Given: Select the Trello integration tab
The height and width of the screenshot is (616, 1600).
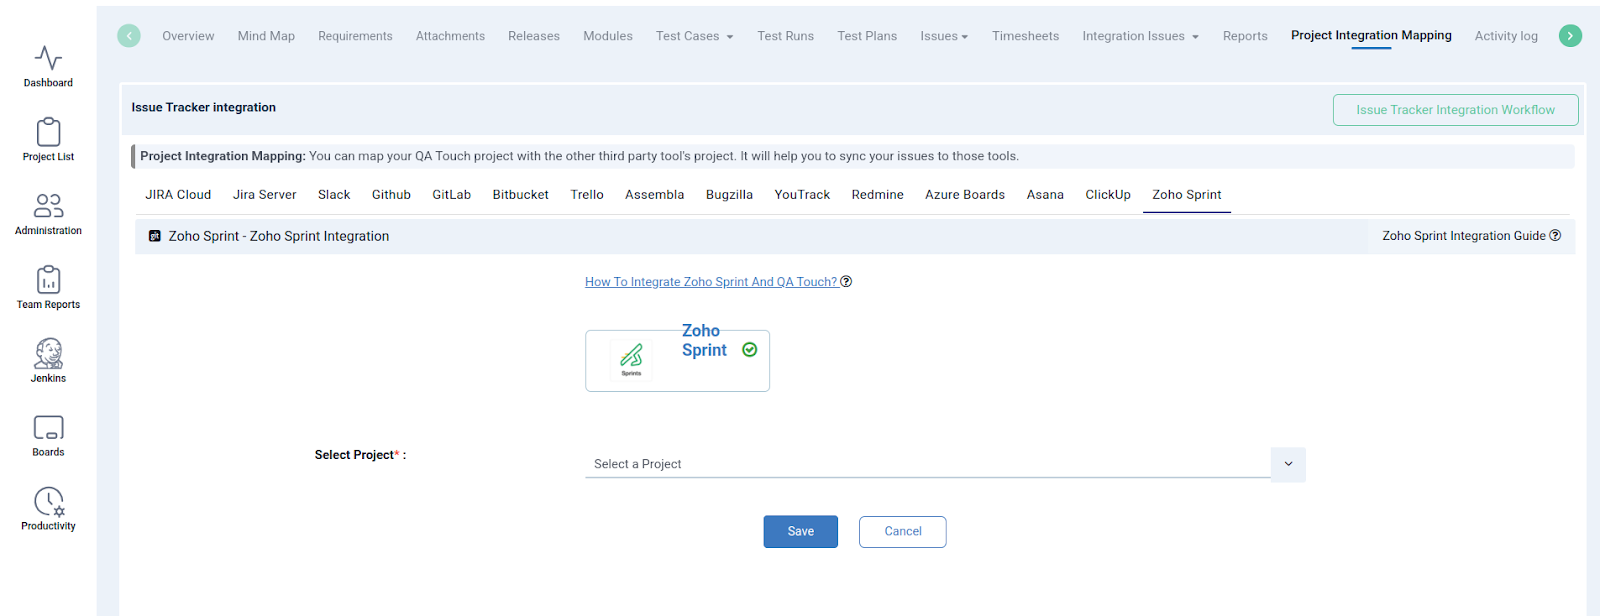Looking at the screenshot, I should (587, 195).
